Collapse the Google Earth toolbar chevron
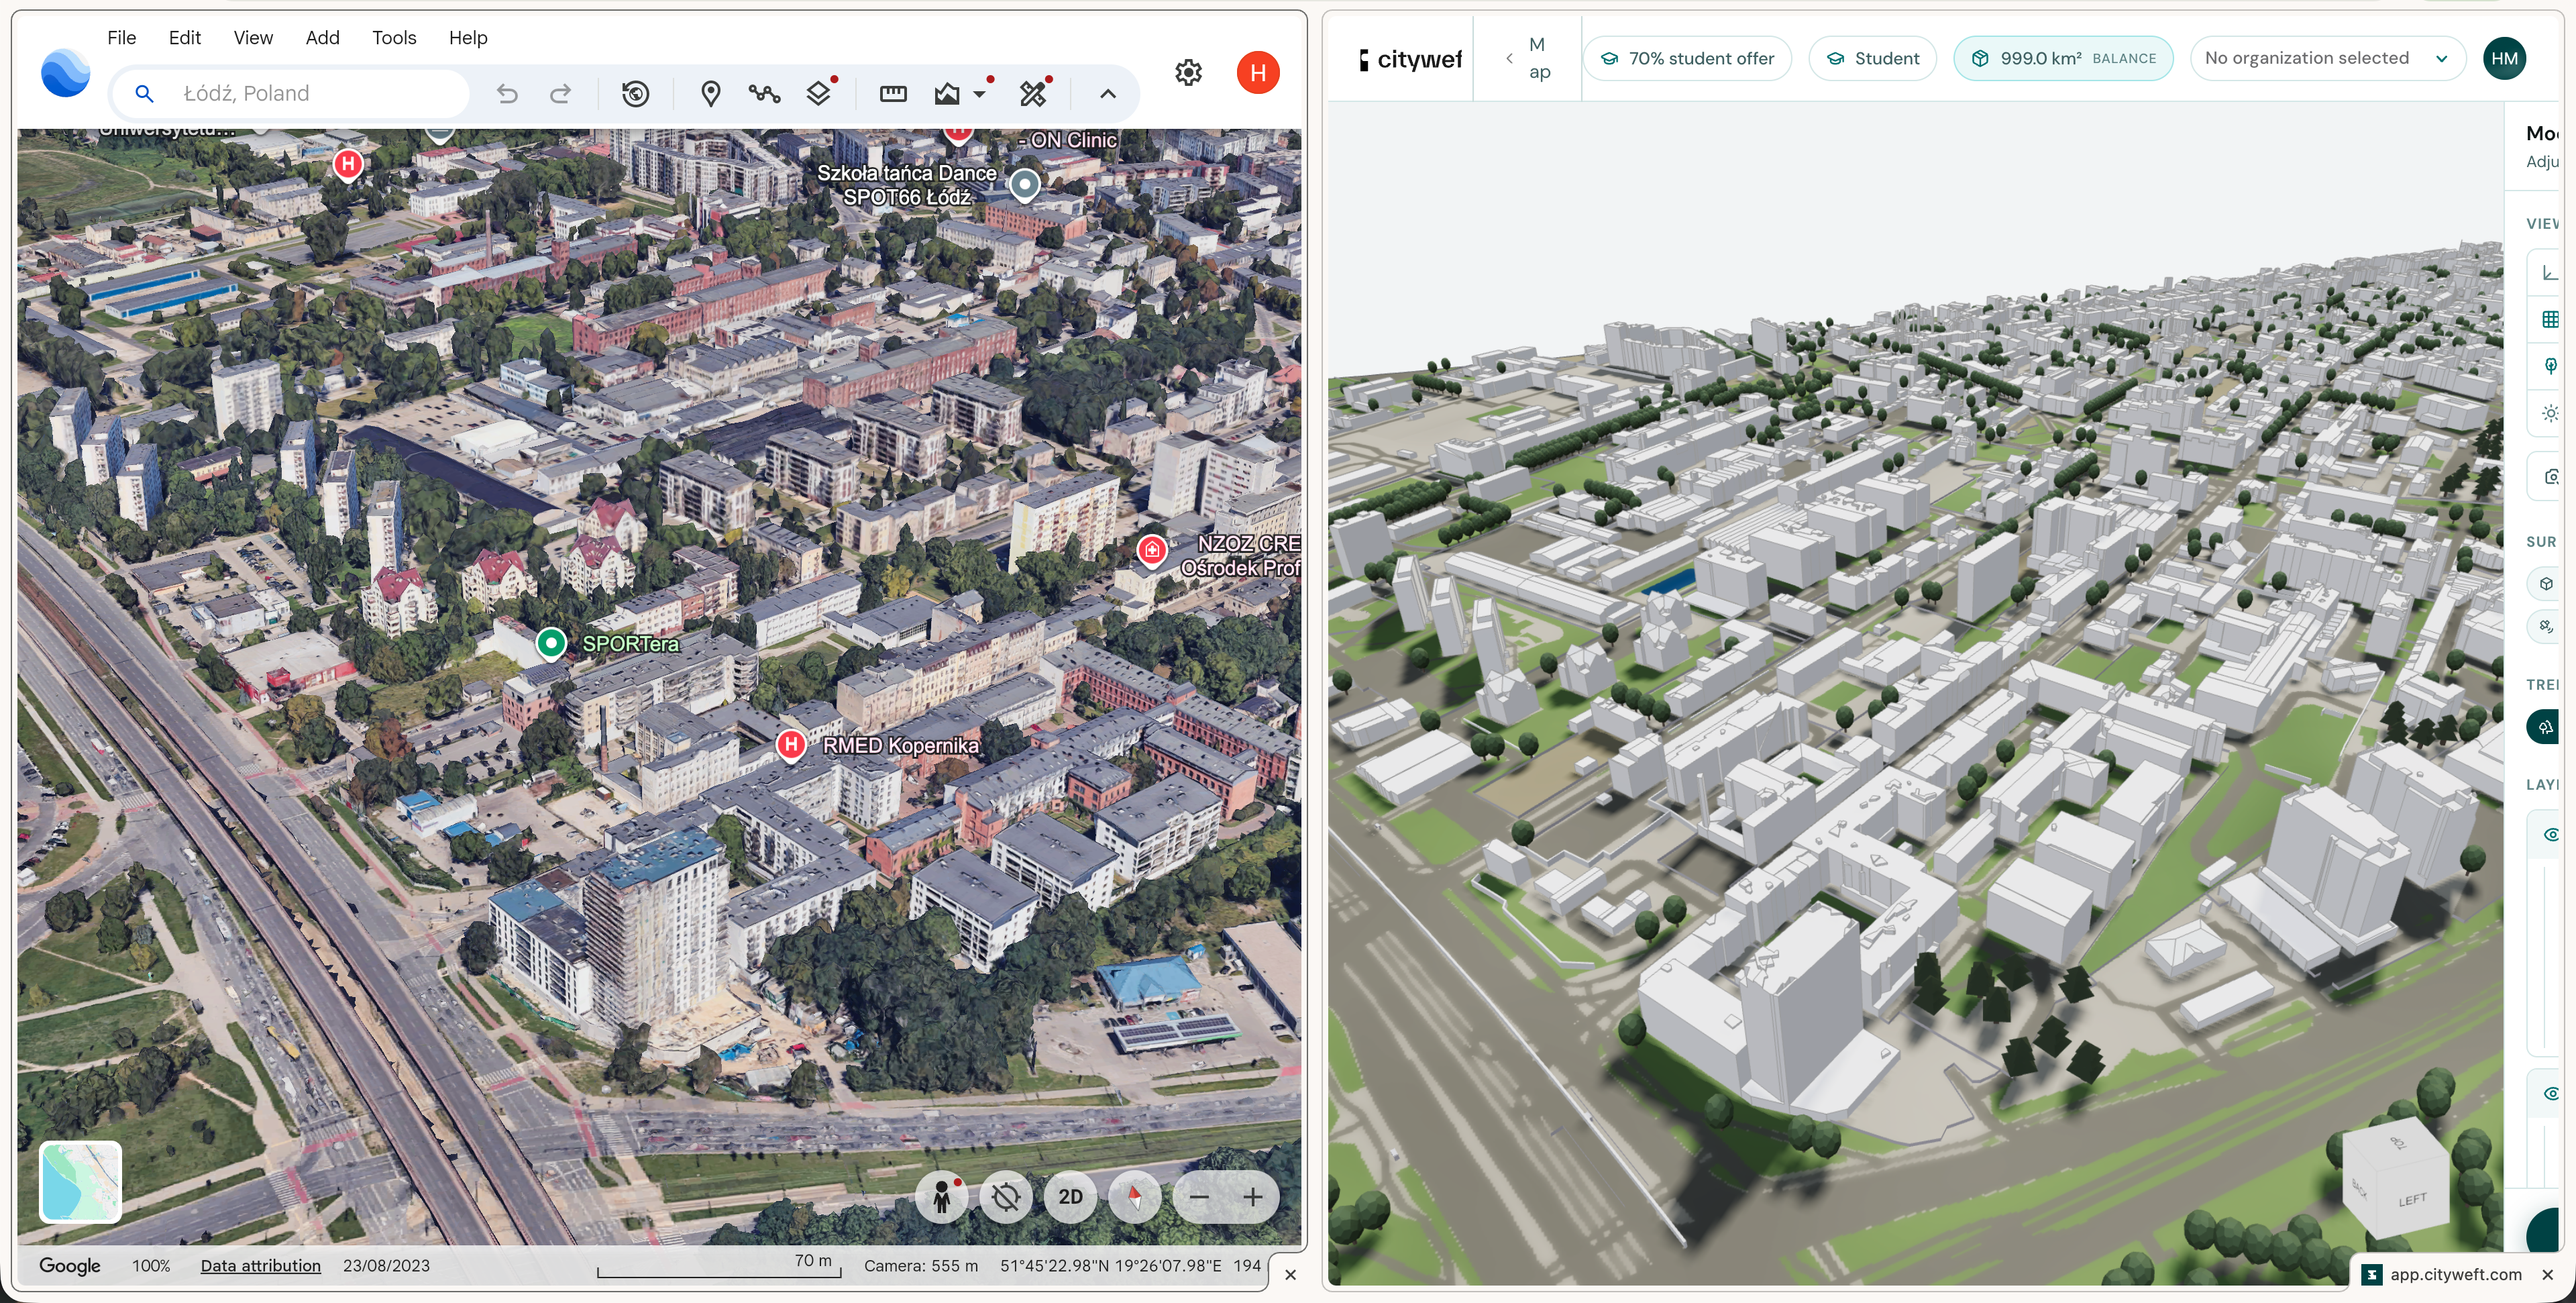Image resolution: width=2576 pixels, height=1303 pixels. pos(1107,94)
